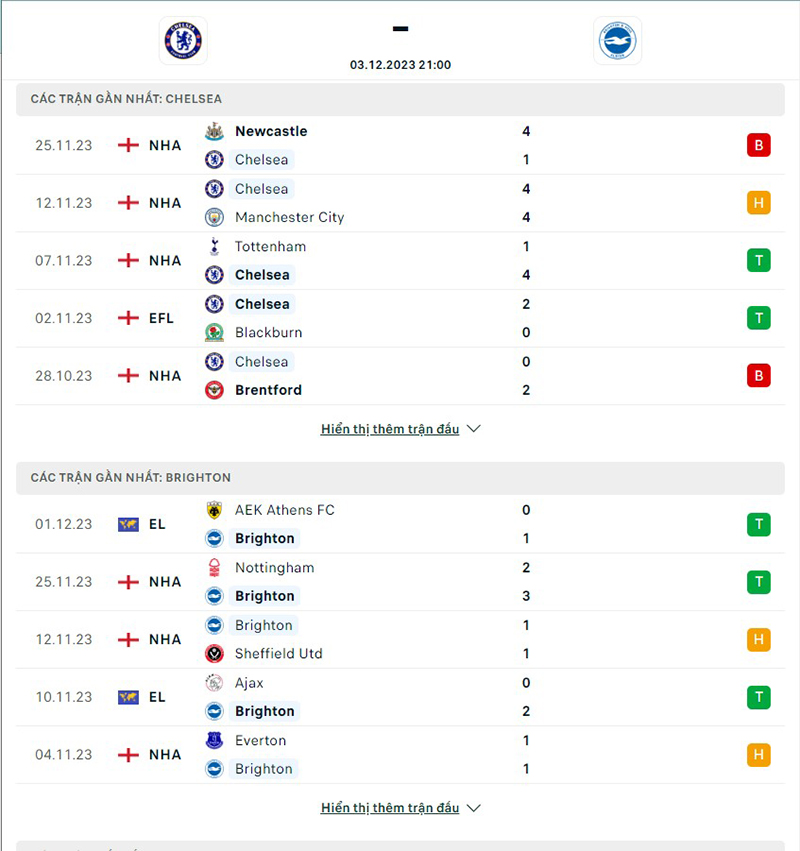The width and height of the screenshot is (800, 851).
Task: Open 'Hiển thị thêm trận đấu' under Chelsea
Action: point(390,429)
